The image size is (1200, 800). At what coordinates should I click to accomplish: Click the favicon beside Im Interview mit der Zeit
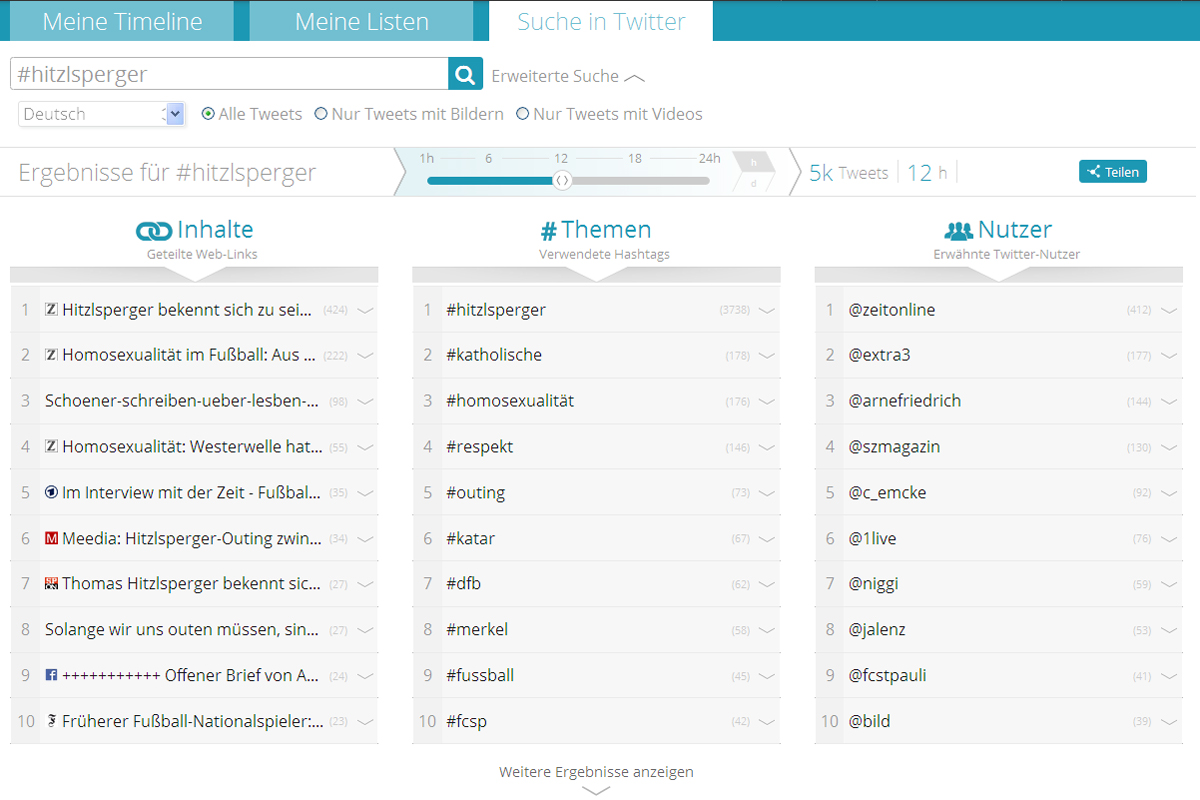point(52,493)
